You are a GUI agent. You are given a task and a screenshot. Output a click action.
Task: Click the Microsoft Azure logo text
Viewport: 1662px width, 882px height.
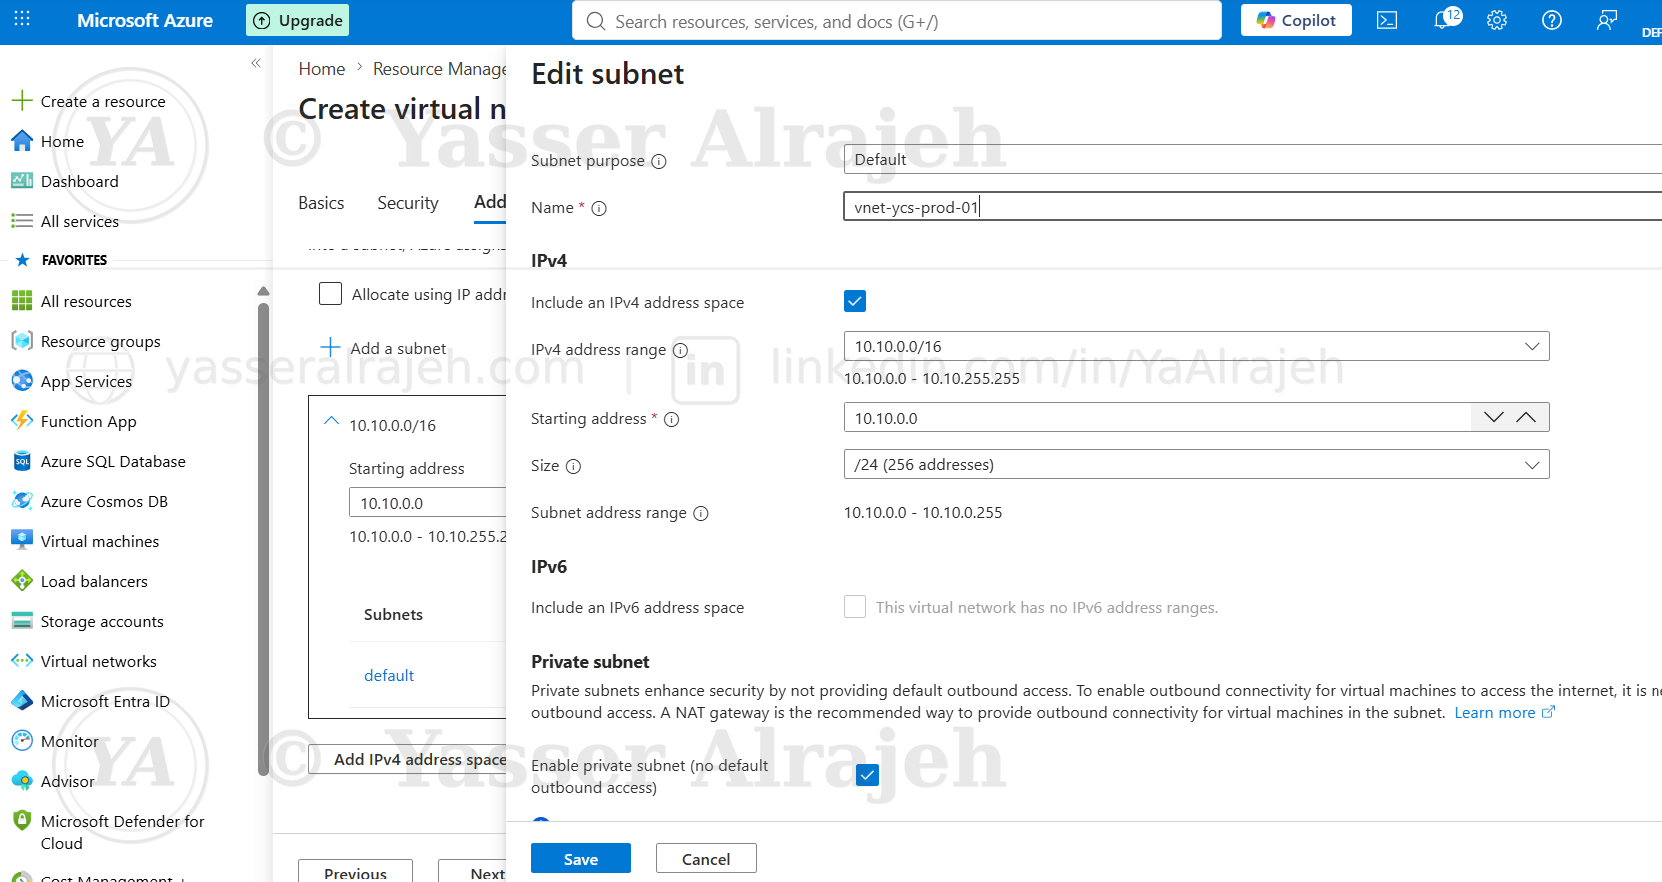coord(145,20)
